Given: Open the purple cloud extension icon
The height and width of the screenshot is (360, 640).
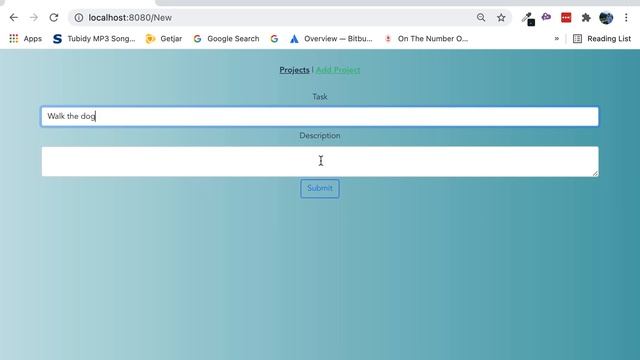Looking at the screenshot, I should click(x=546, y=17).
